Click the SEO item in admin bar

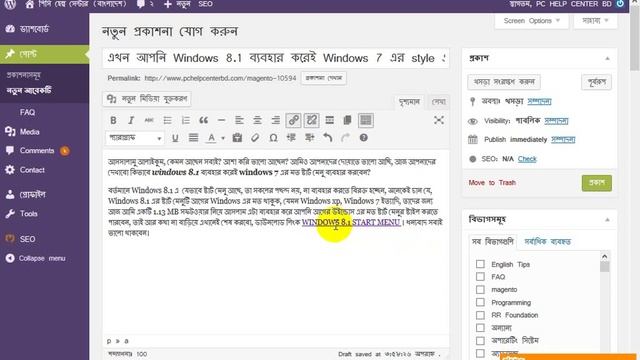tap(205, 4)
